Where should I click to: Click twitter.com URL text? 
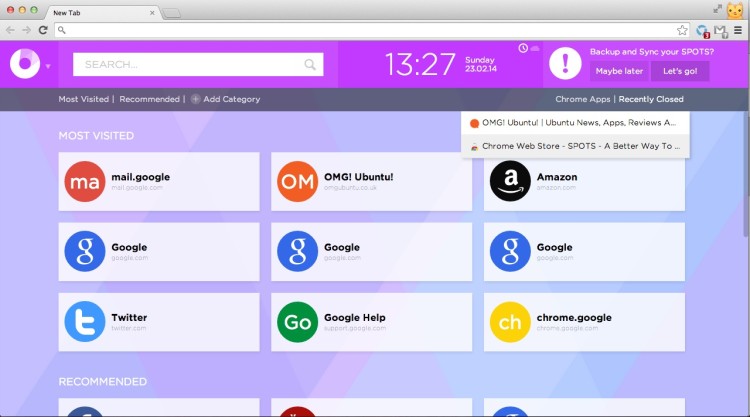(x=129, y=328)
